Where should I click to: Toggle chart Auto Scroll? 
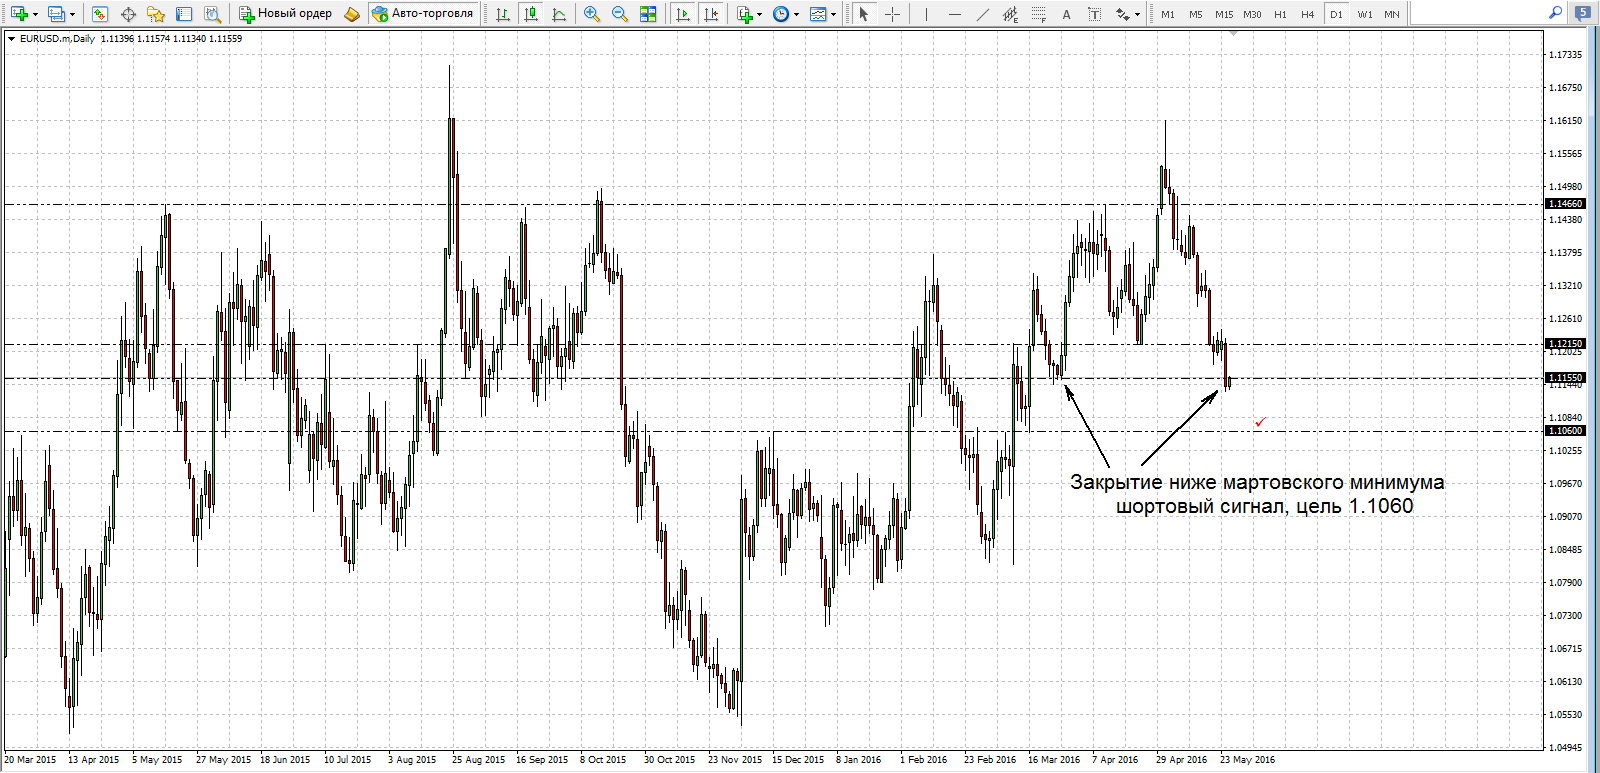[x=683, y=14]
